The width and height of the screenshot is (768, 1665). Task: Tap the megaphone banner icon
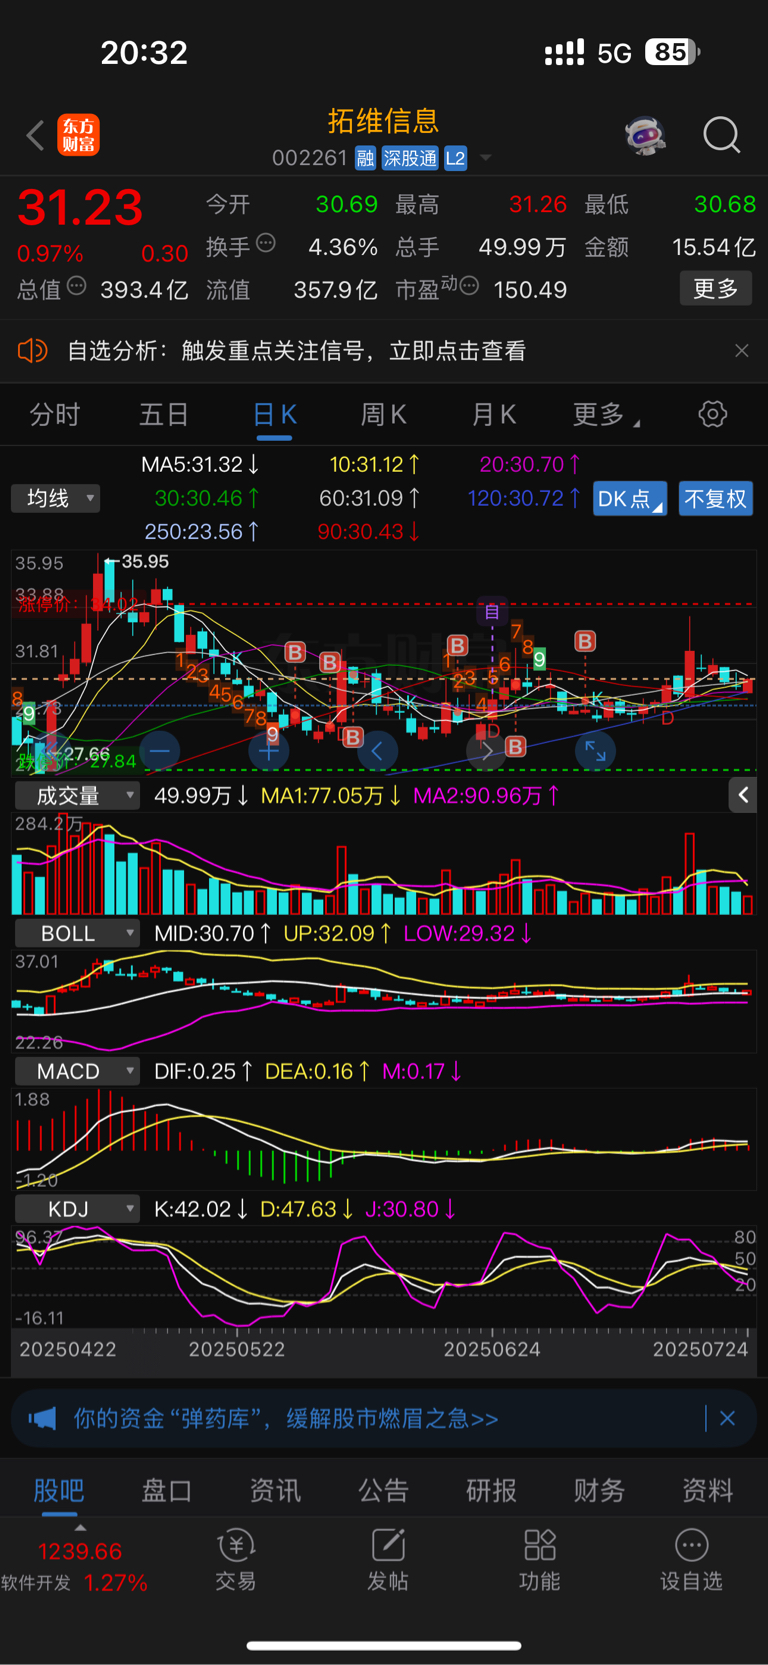[42, 1418]
